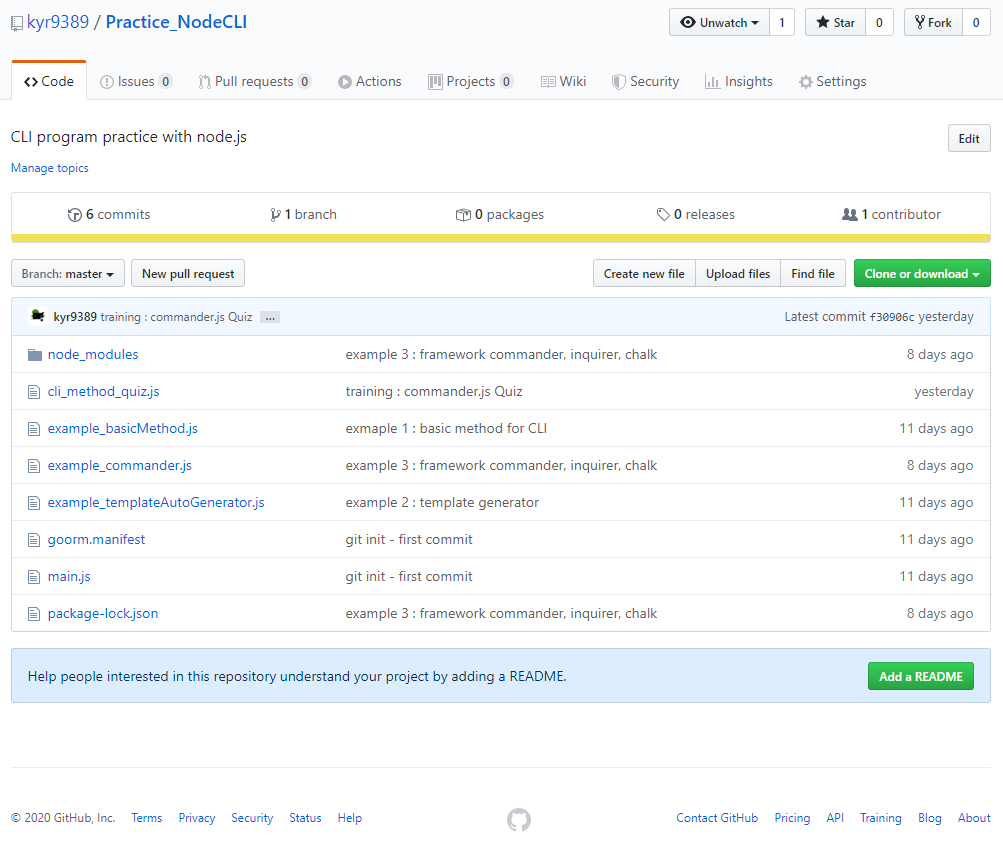View stargazers count next to Star
The height and width of the screenshot is (863, 1003).
[x=880, y=22]
